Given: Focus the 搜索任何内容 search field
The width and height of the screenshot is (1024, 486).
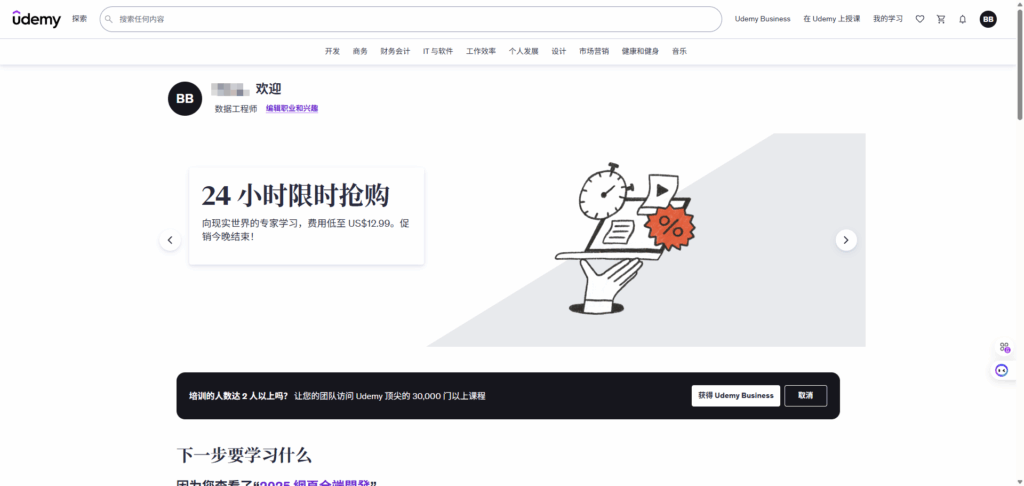Looking at the screenshot, I should [x=411, y=19].
